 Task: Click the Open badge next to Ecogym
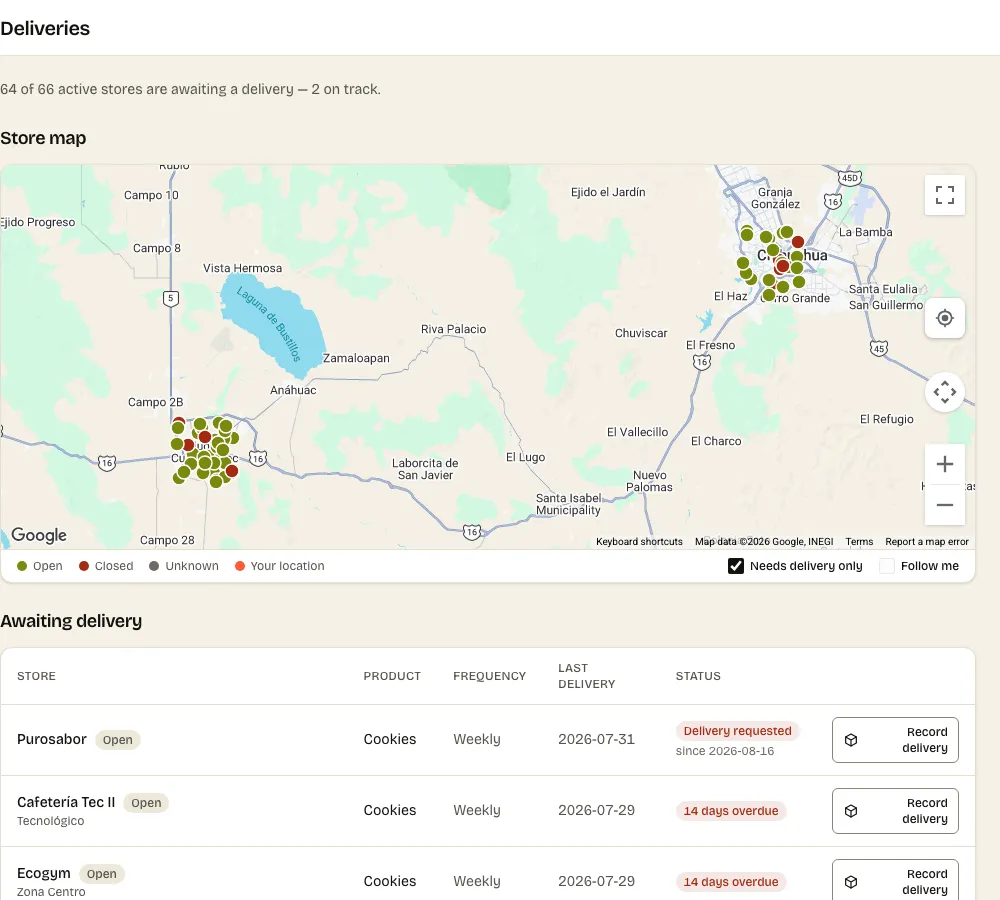102,874
